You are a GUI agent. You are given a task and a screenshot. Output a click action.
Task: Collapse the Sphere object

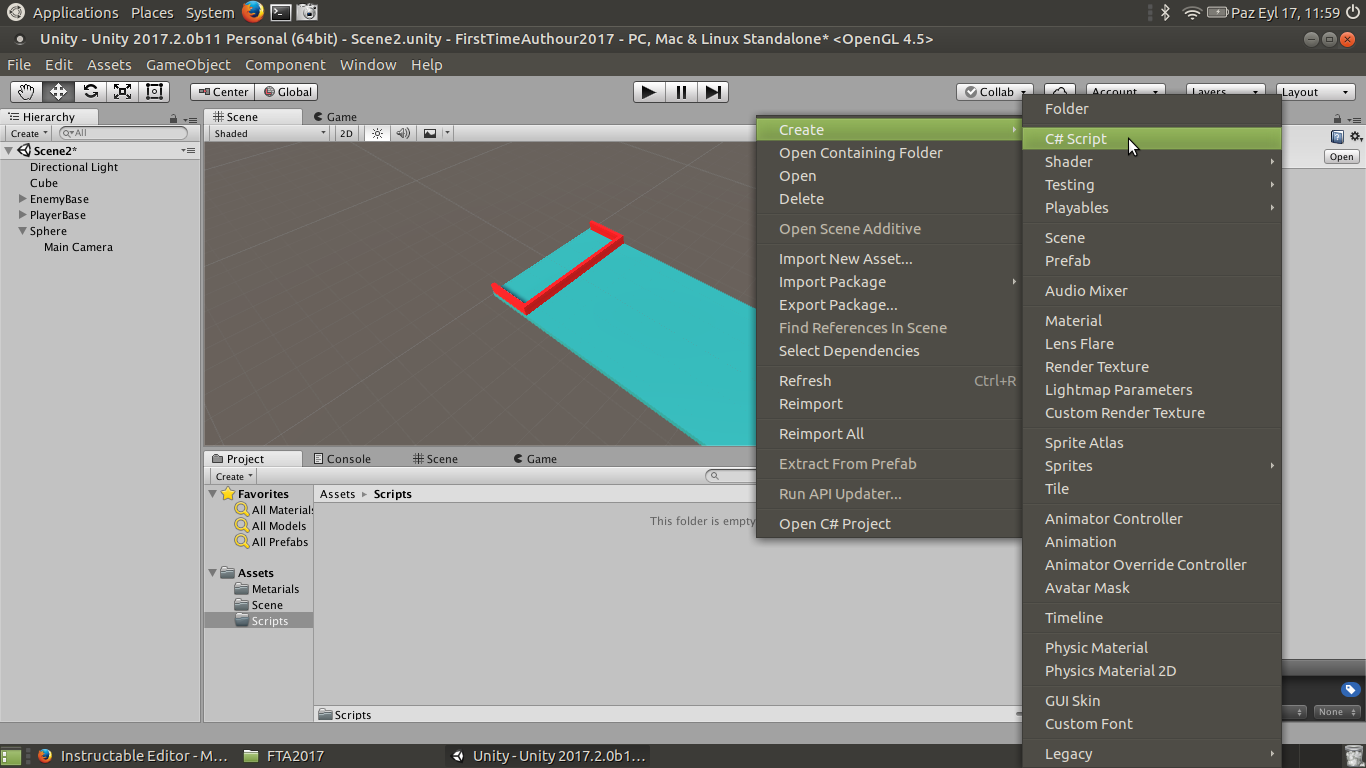tap(23, 231)
